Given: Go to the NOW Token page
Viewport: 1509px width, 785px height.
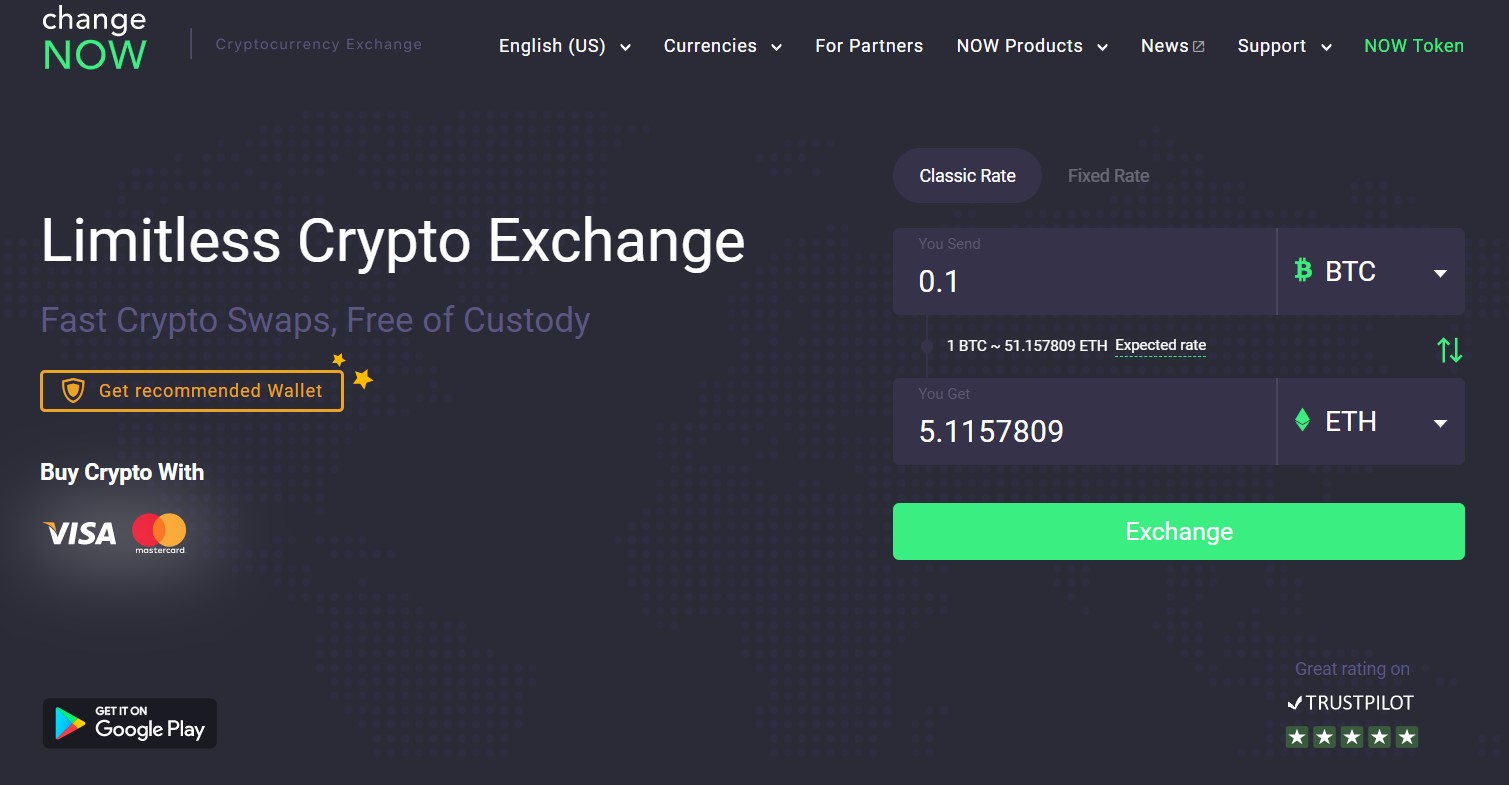Looking at the screenshot, I should click(x=1414, y=46).
